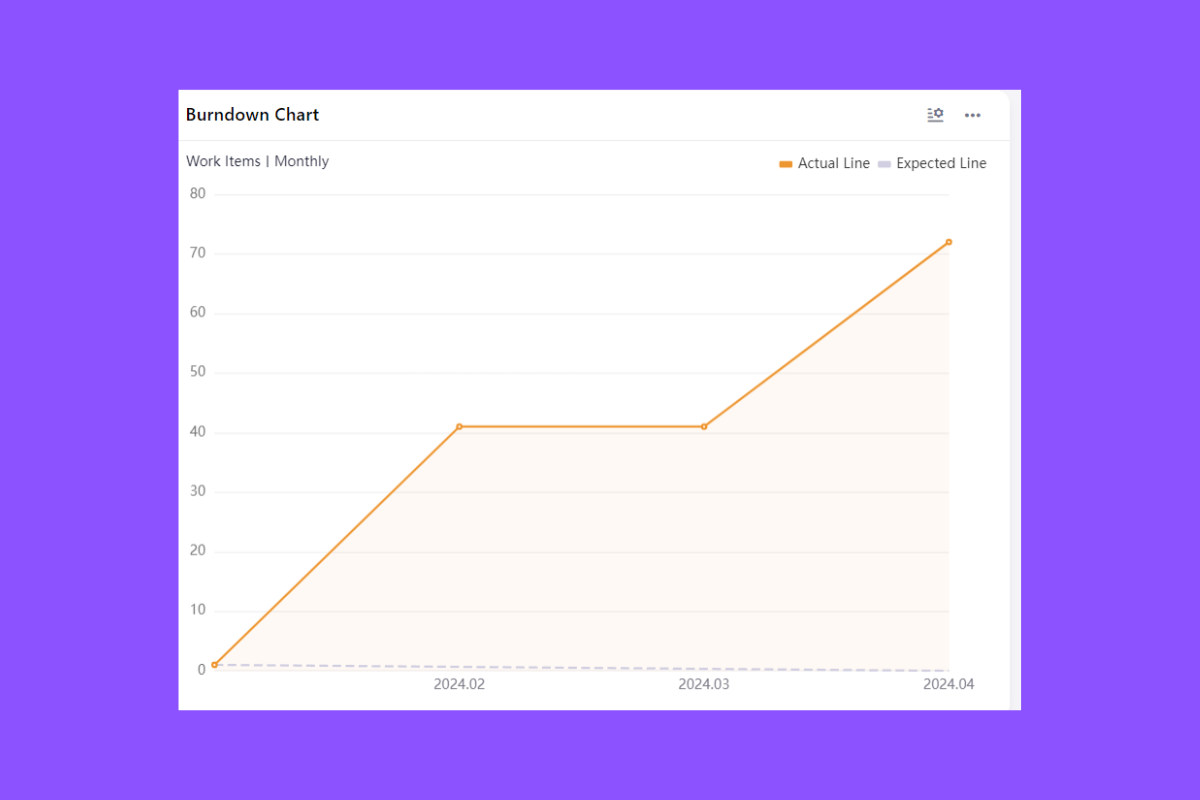Select the data point at 2024.02

click(x=459, y=425)
